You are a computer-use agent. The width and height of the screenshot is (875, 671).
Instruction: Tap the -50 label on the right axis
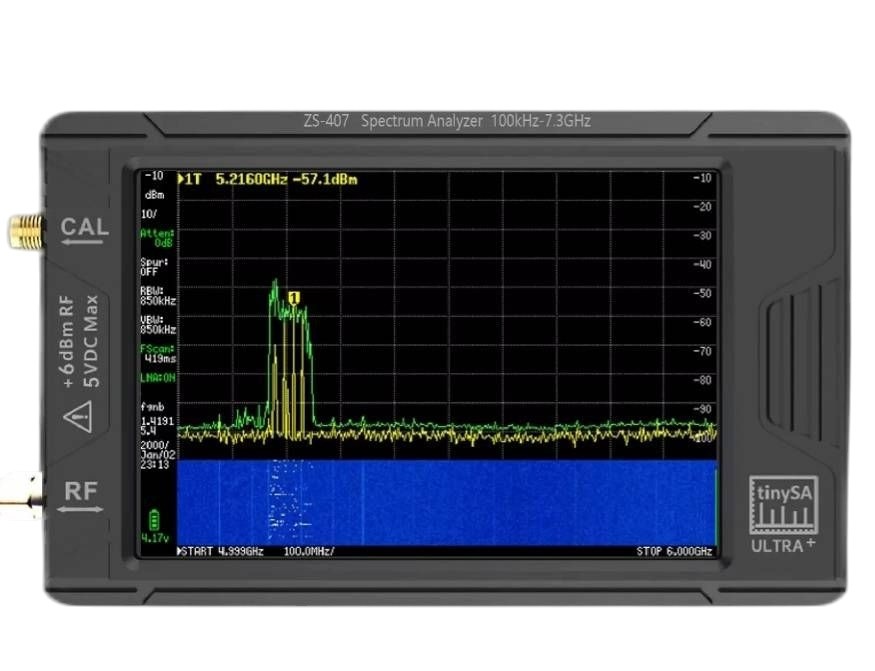(x=703, y=294)
